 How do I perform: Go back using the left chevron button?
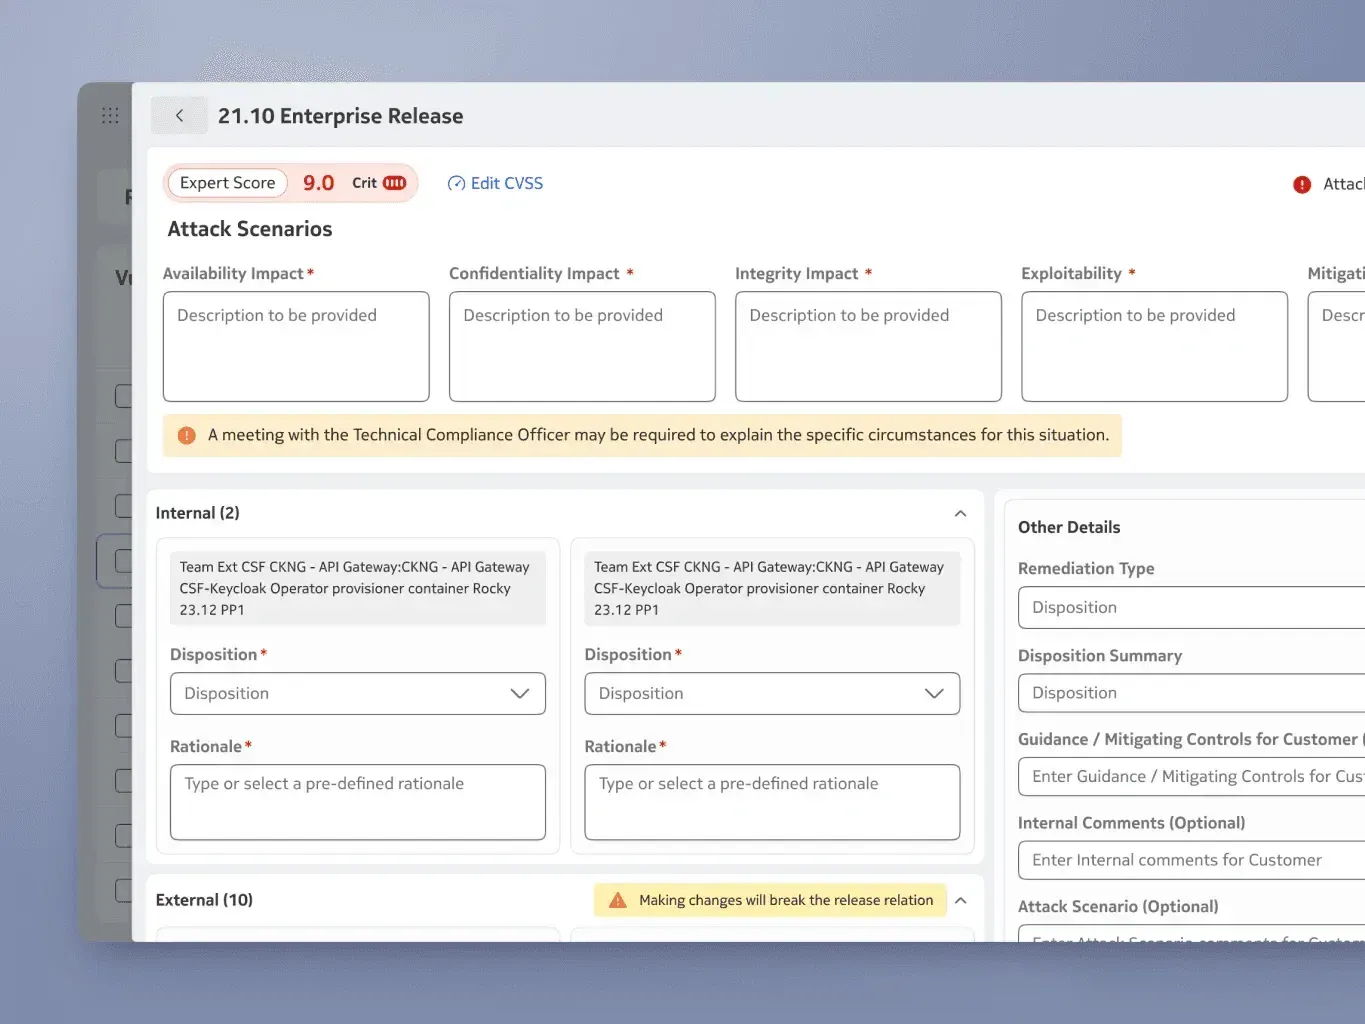pos(179,116)
